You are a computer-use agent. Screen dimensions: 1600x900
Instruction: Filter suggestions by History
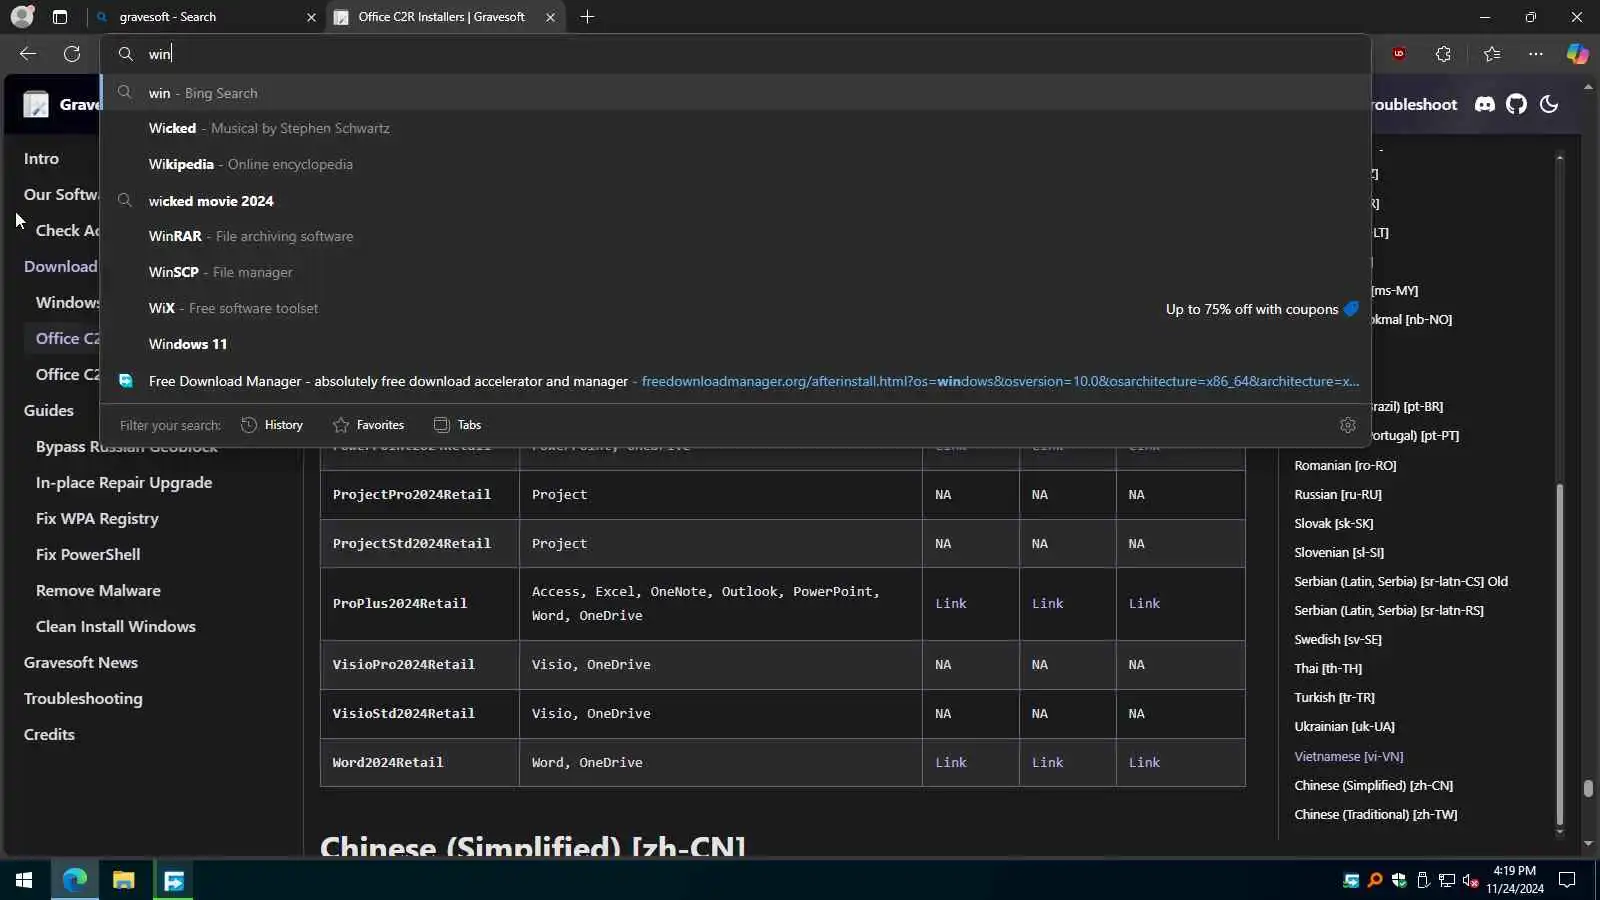pyautogui.click(x=272, y=425)
